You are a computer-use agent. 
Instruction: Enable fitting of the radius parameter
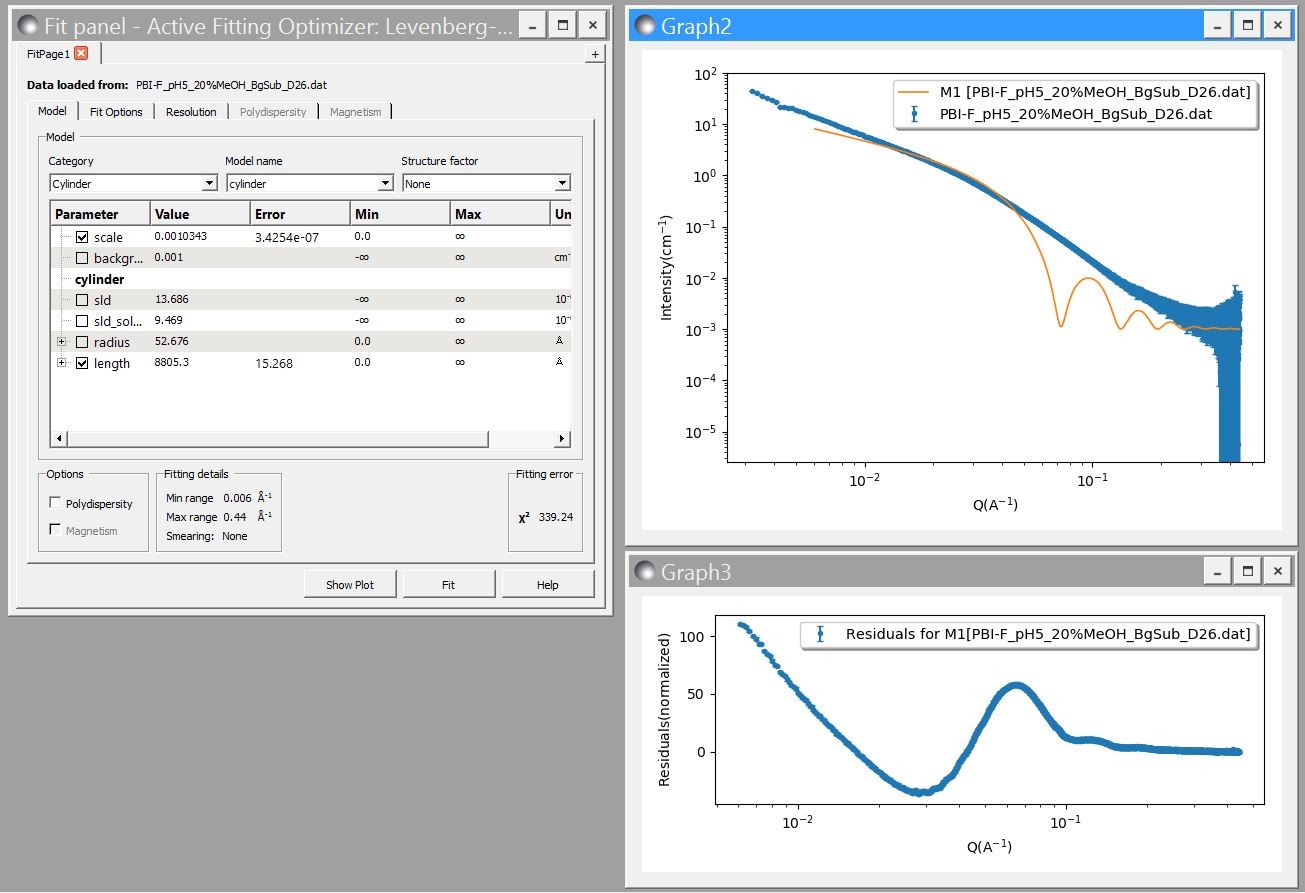click(x=82, y=342)
